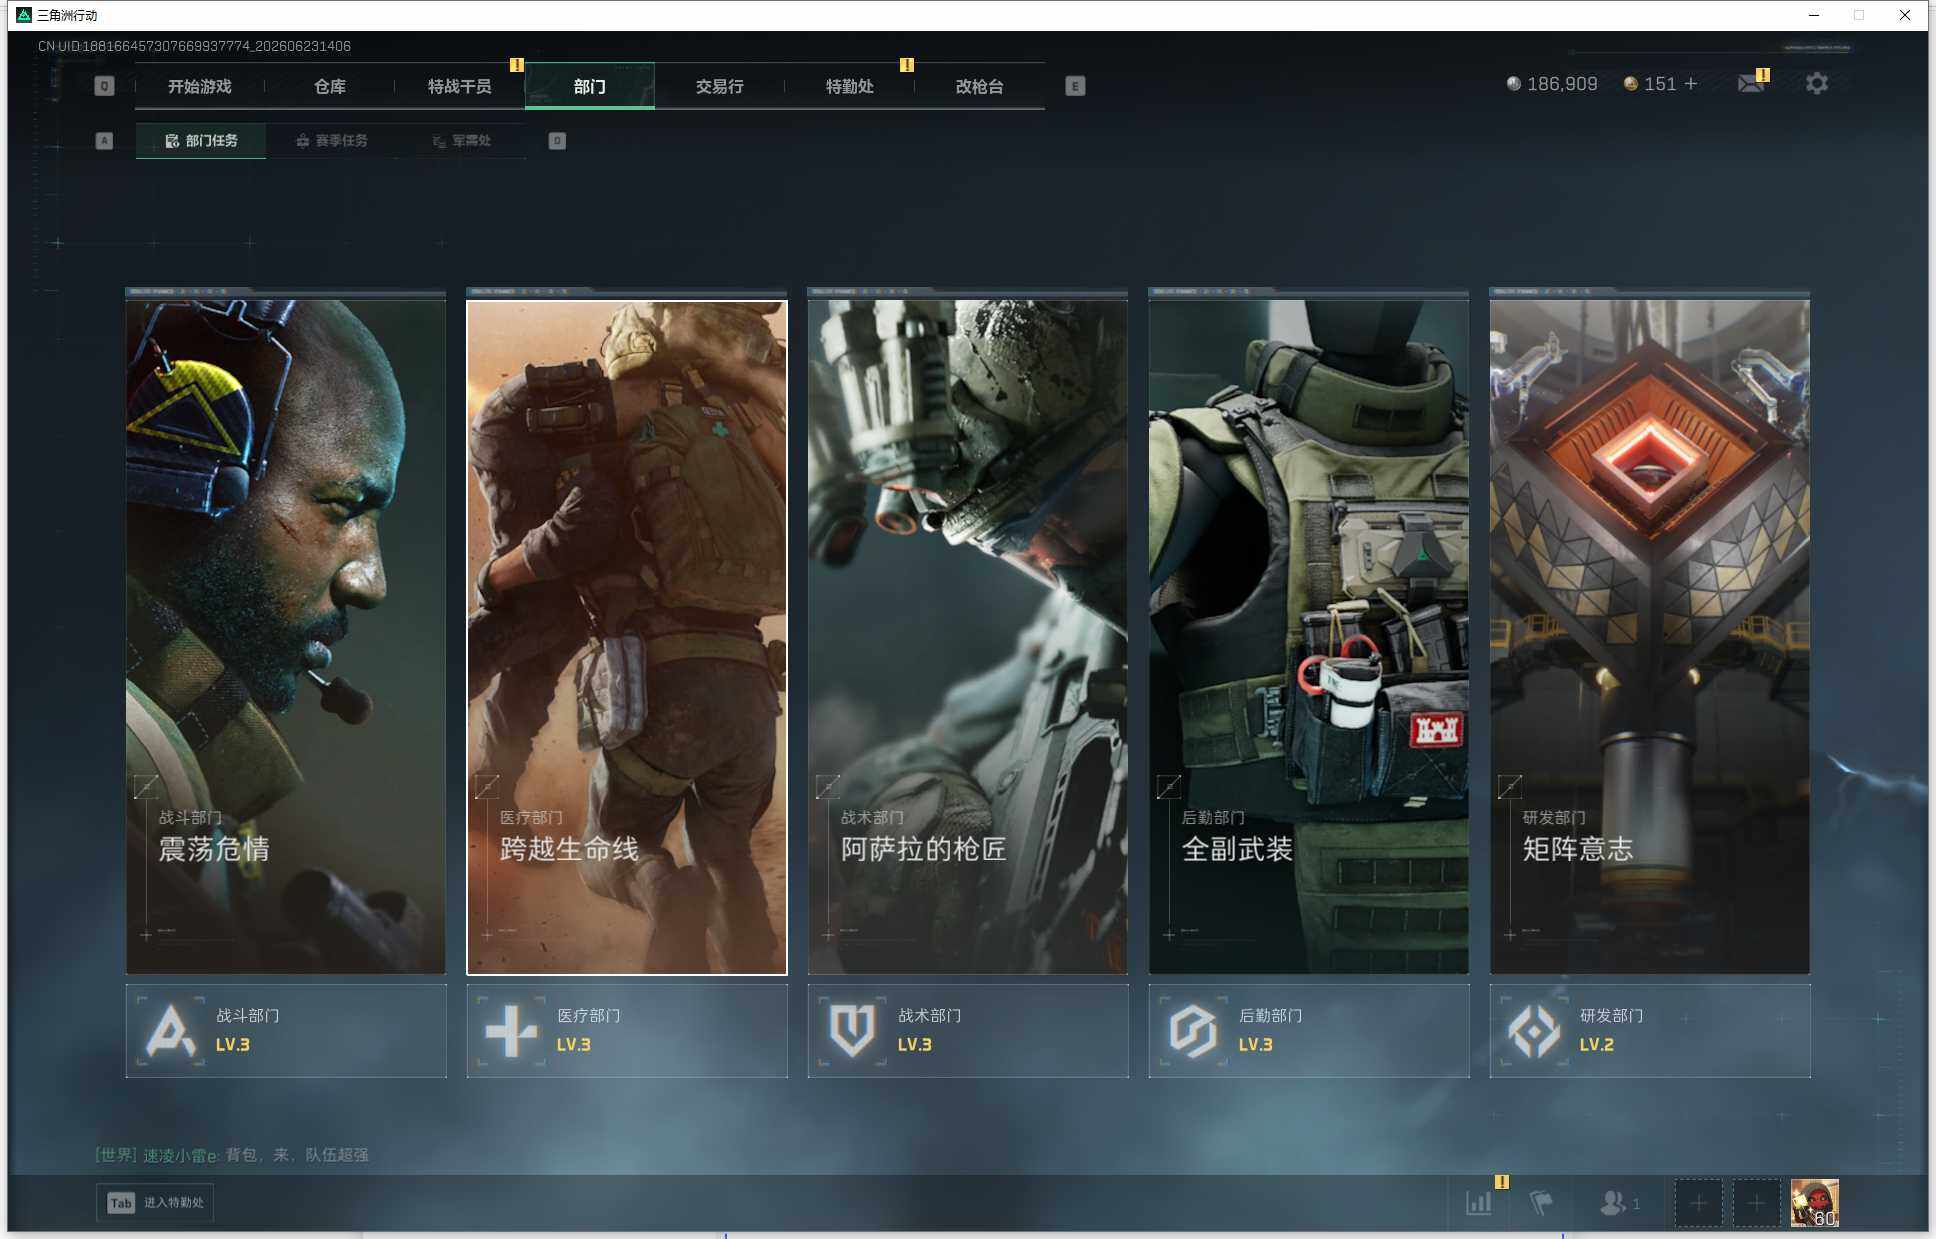The image size is (1936, 1239).
Task: Open the 交易行 tab
Action: click(720, 86)
